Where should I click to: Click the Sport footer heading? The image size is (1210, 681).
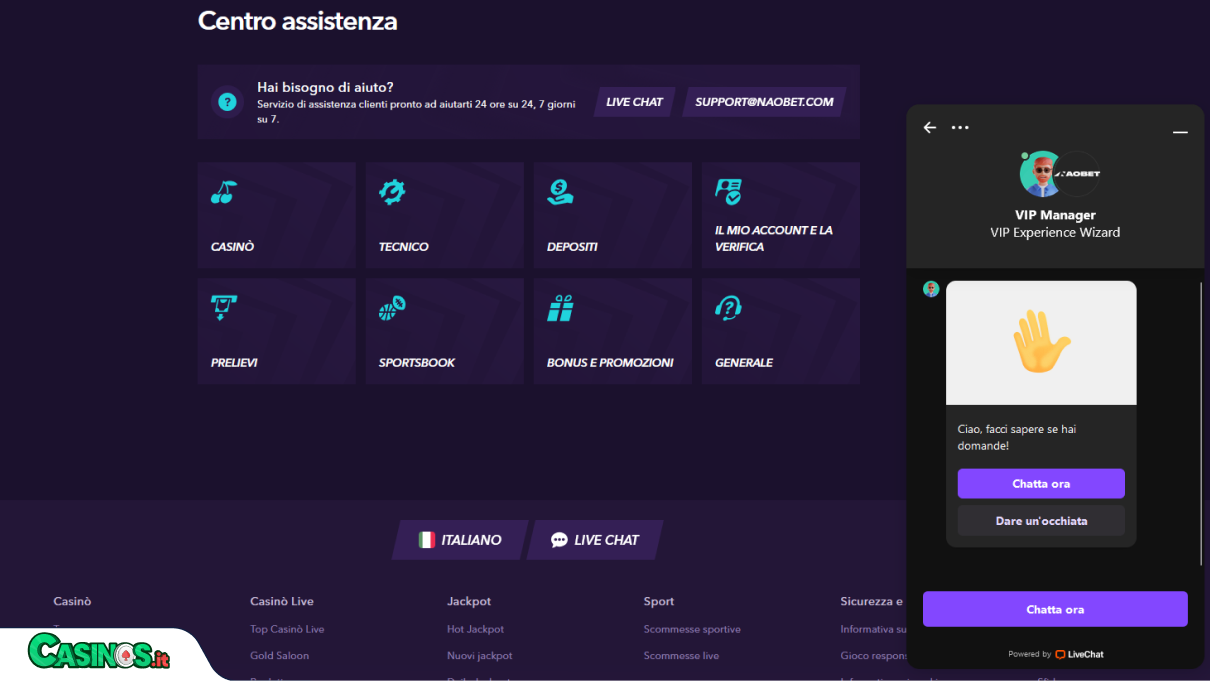point(659,602)
